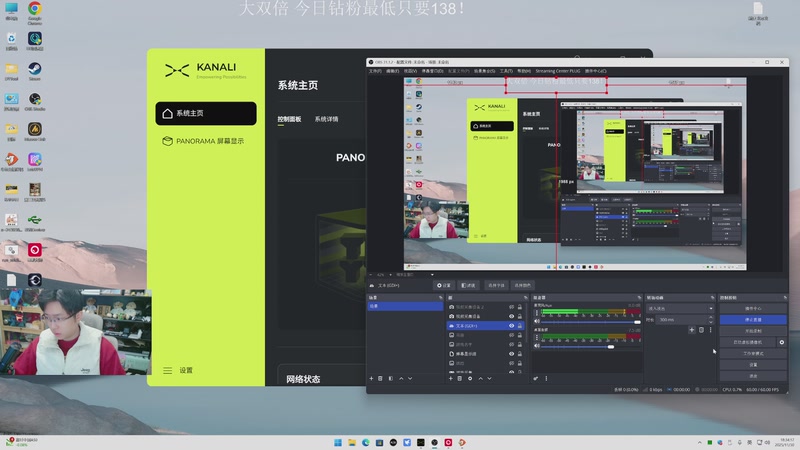Screen dimensions: 800x450
Task: Open scene transition type dropdown
Action: click(680, 308)
